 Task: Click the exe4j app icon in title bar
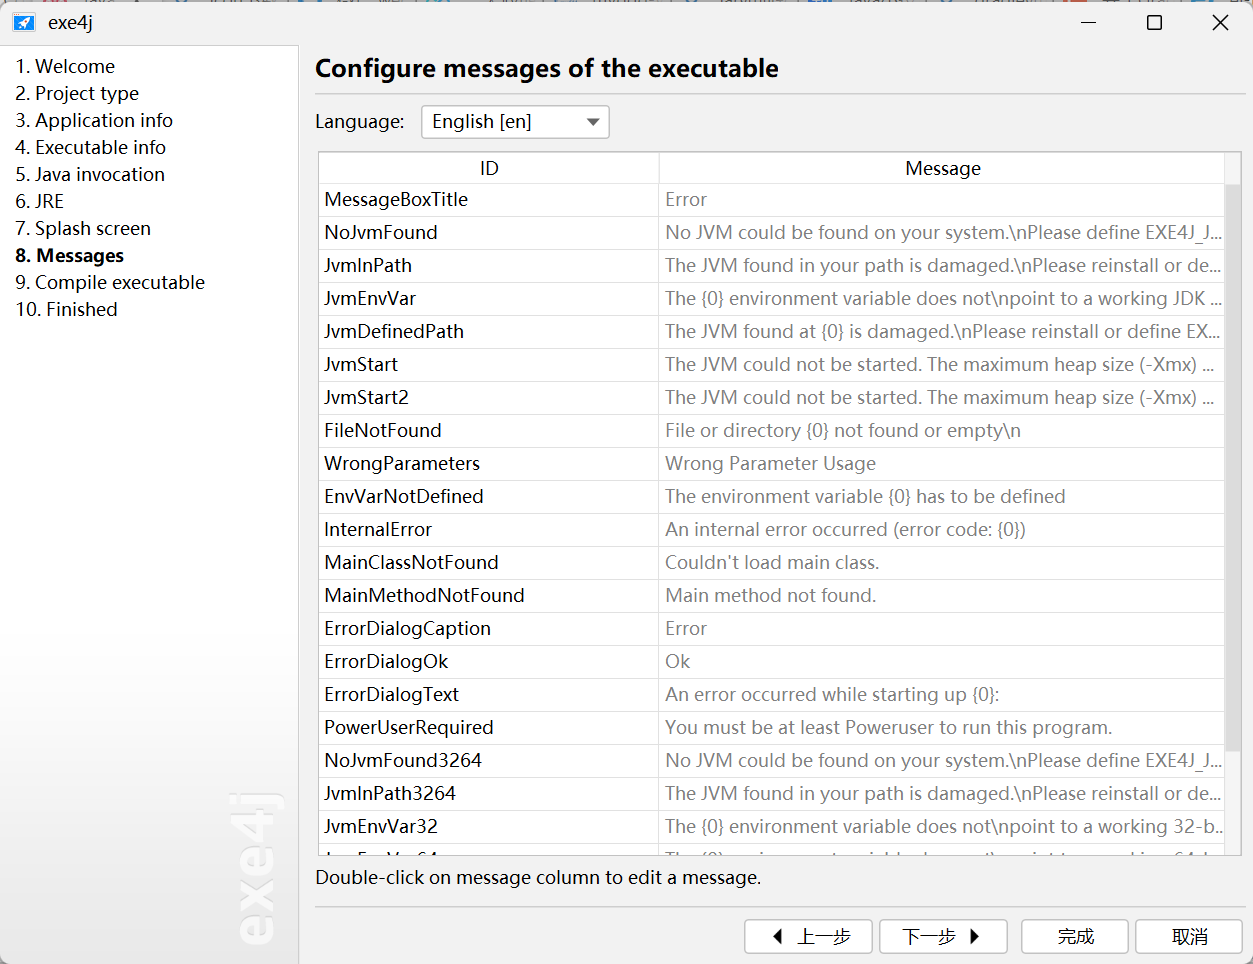[23, 22]
